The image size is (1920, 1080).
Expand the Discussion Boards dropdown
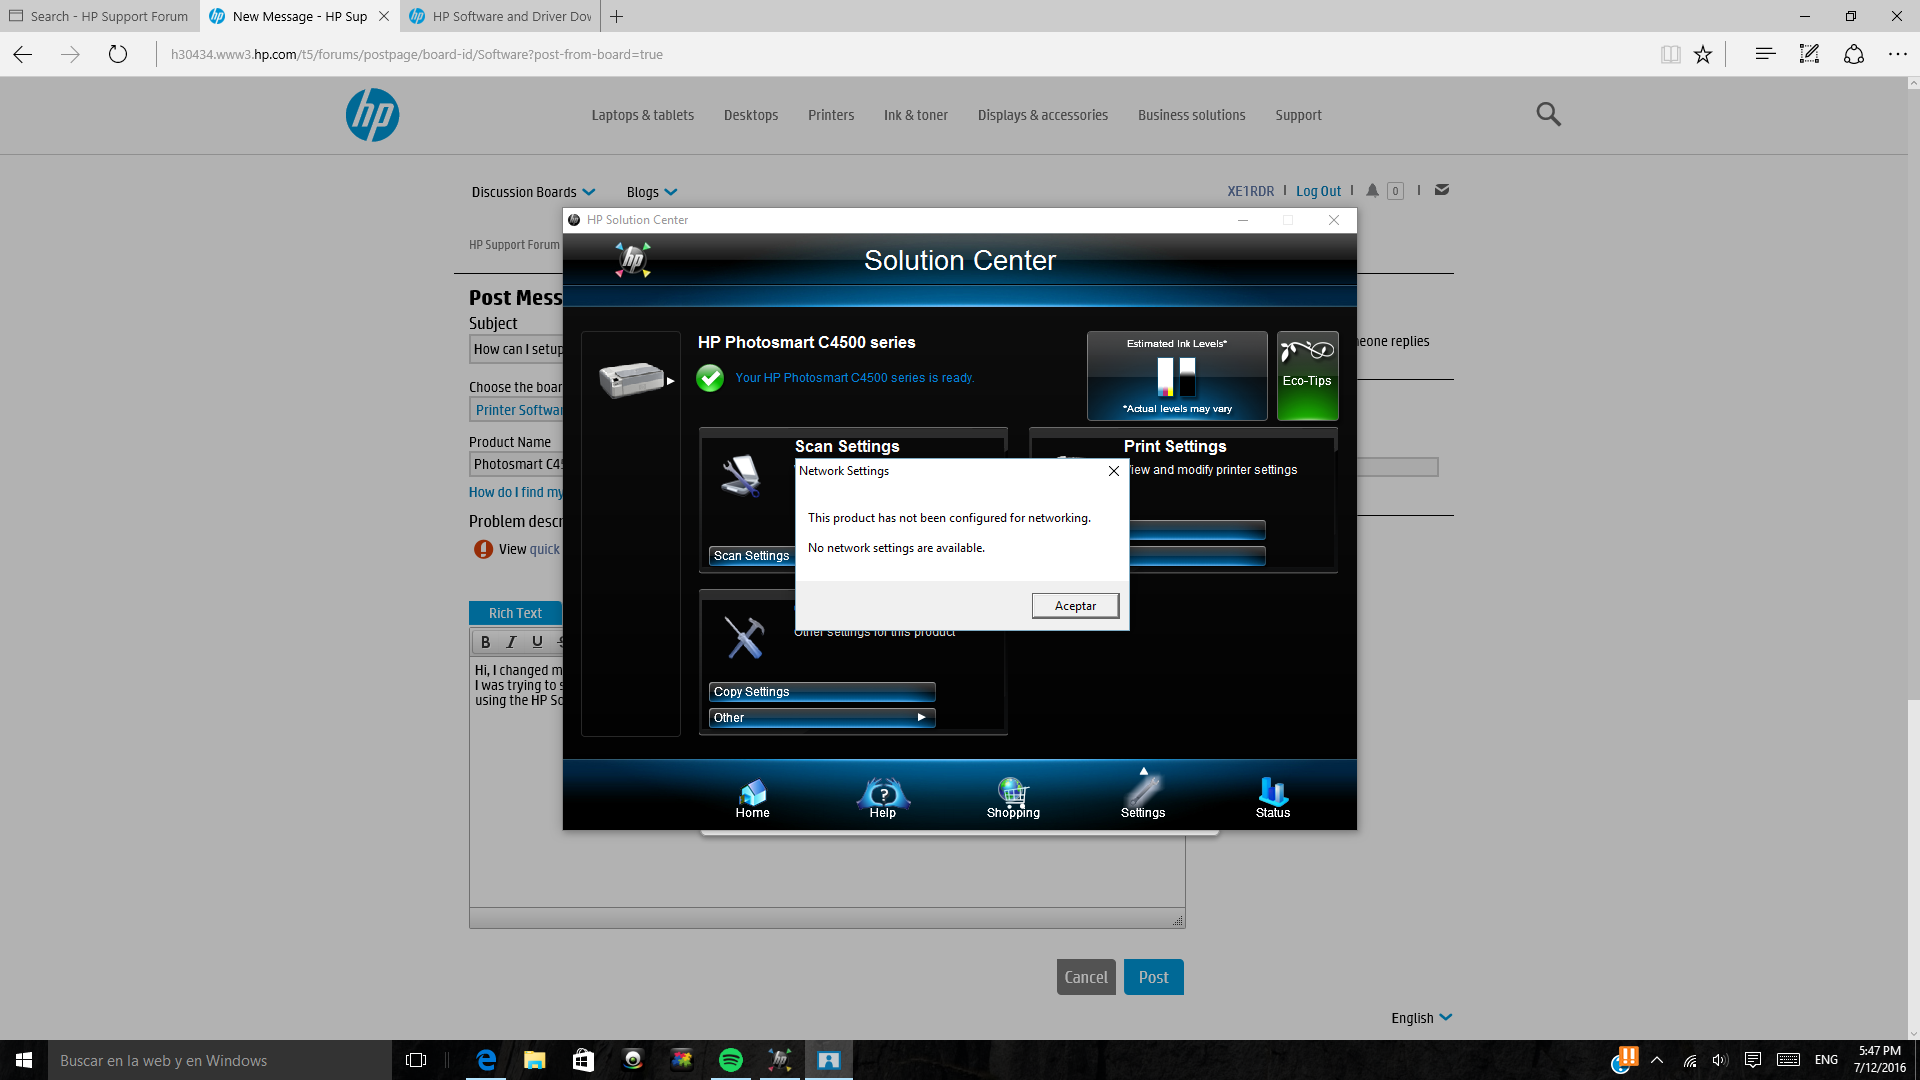533,192
